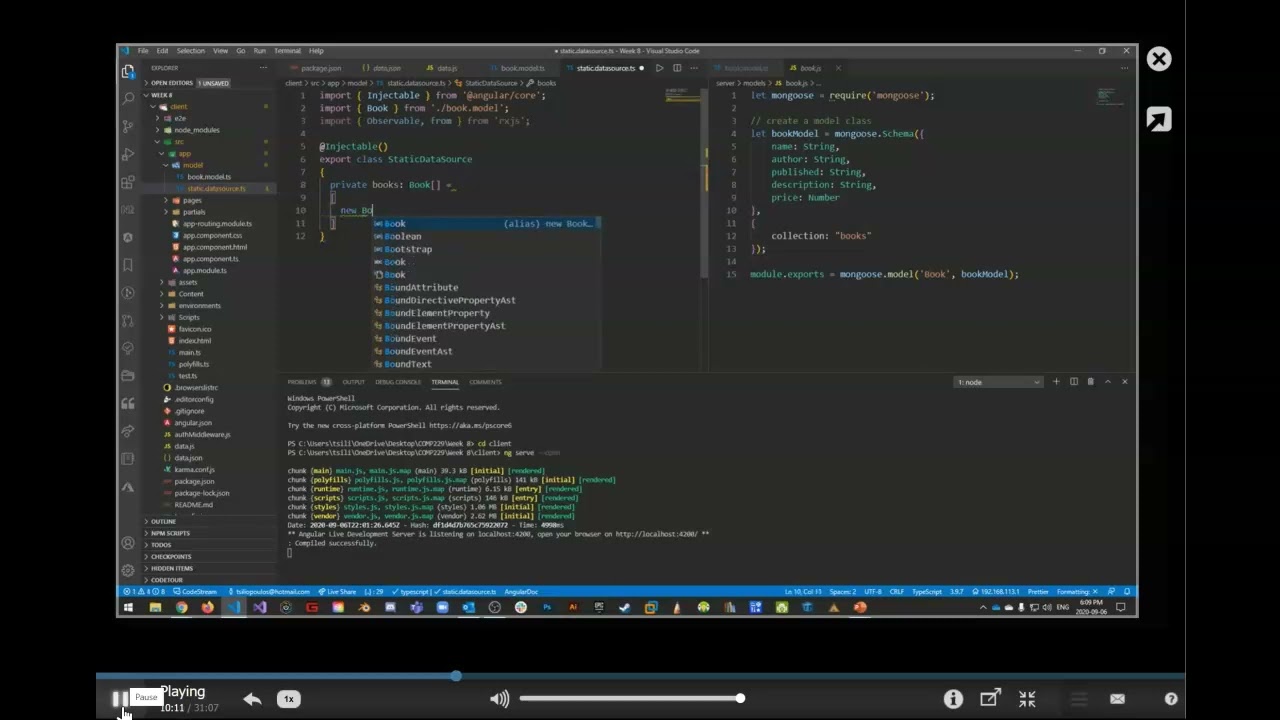The width and height of the screenshot is (1280, 720).
Task: Click TypeScript language mode in status bar
Action: (x=927, y=592)
